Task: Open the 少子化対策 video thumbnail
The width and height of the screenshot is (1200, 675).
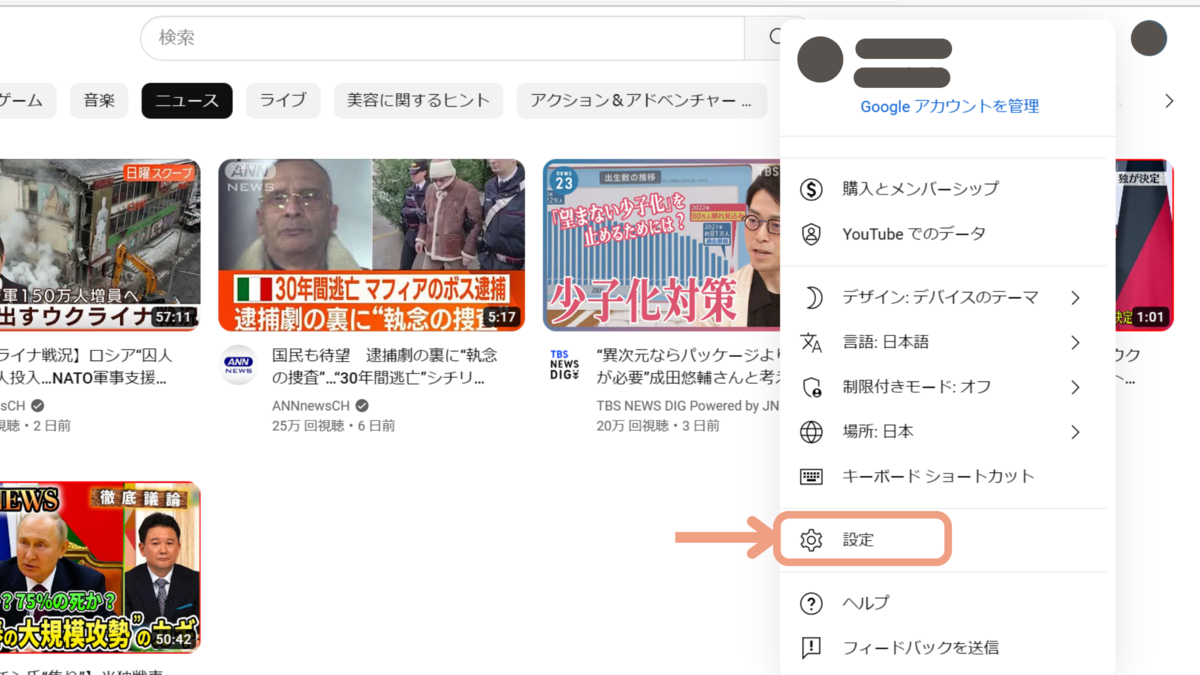Action: click(x=662, y=245)
